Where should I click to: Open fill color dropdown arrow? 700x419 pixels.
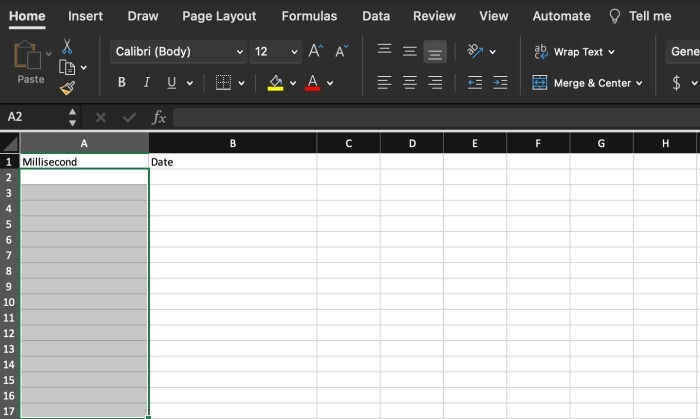click(x=293, y=83)
